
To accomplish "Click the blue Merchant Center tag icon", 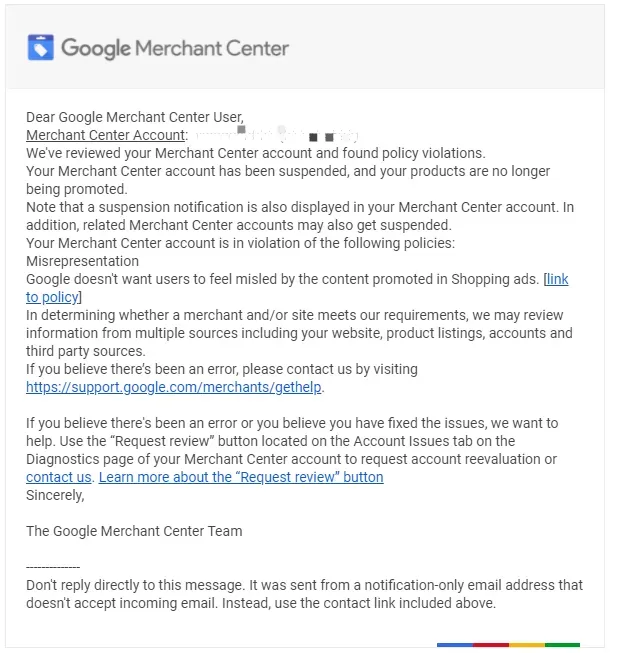I will point(40,47).
